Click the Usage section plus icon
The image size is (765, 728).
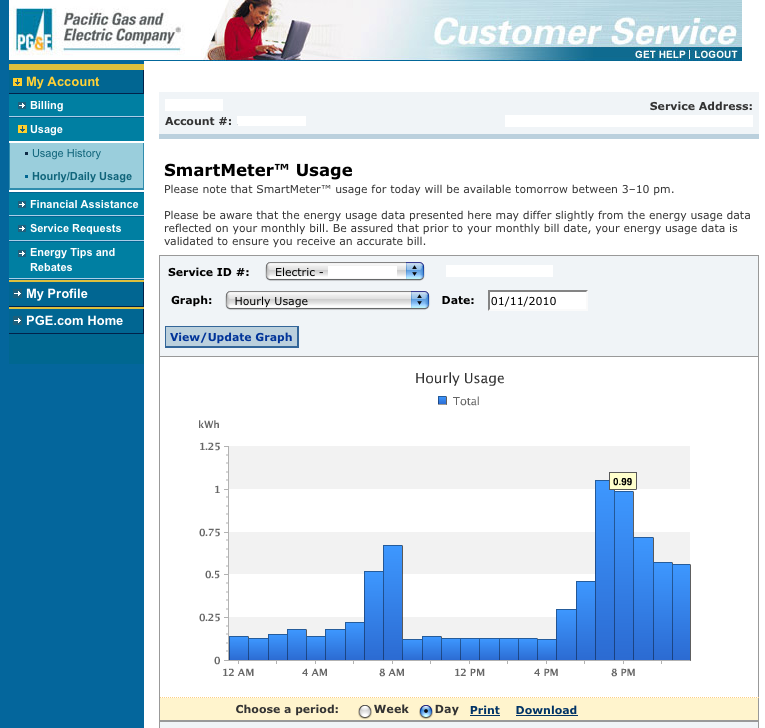tap(22, 129)
